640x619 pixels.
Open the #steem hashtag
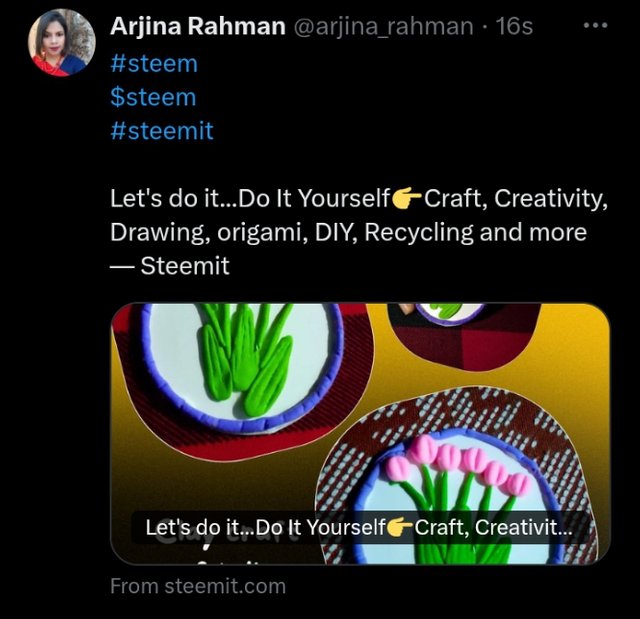point(154,63)
